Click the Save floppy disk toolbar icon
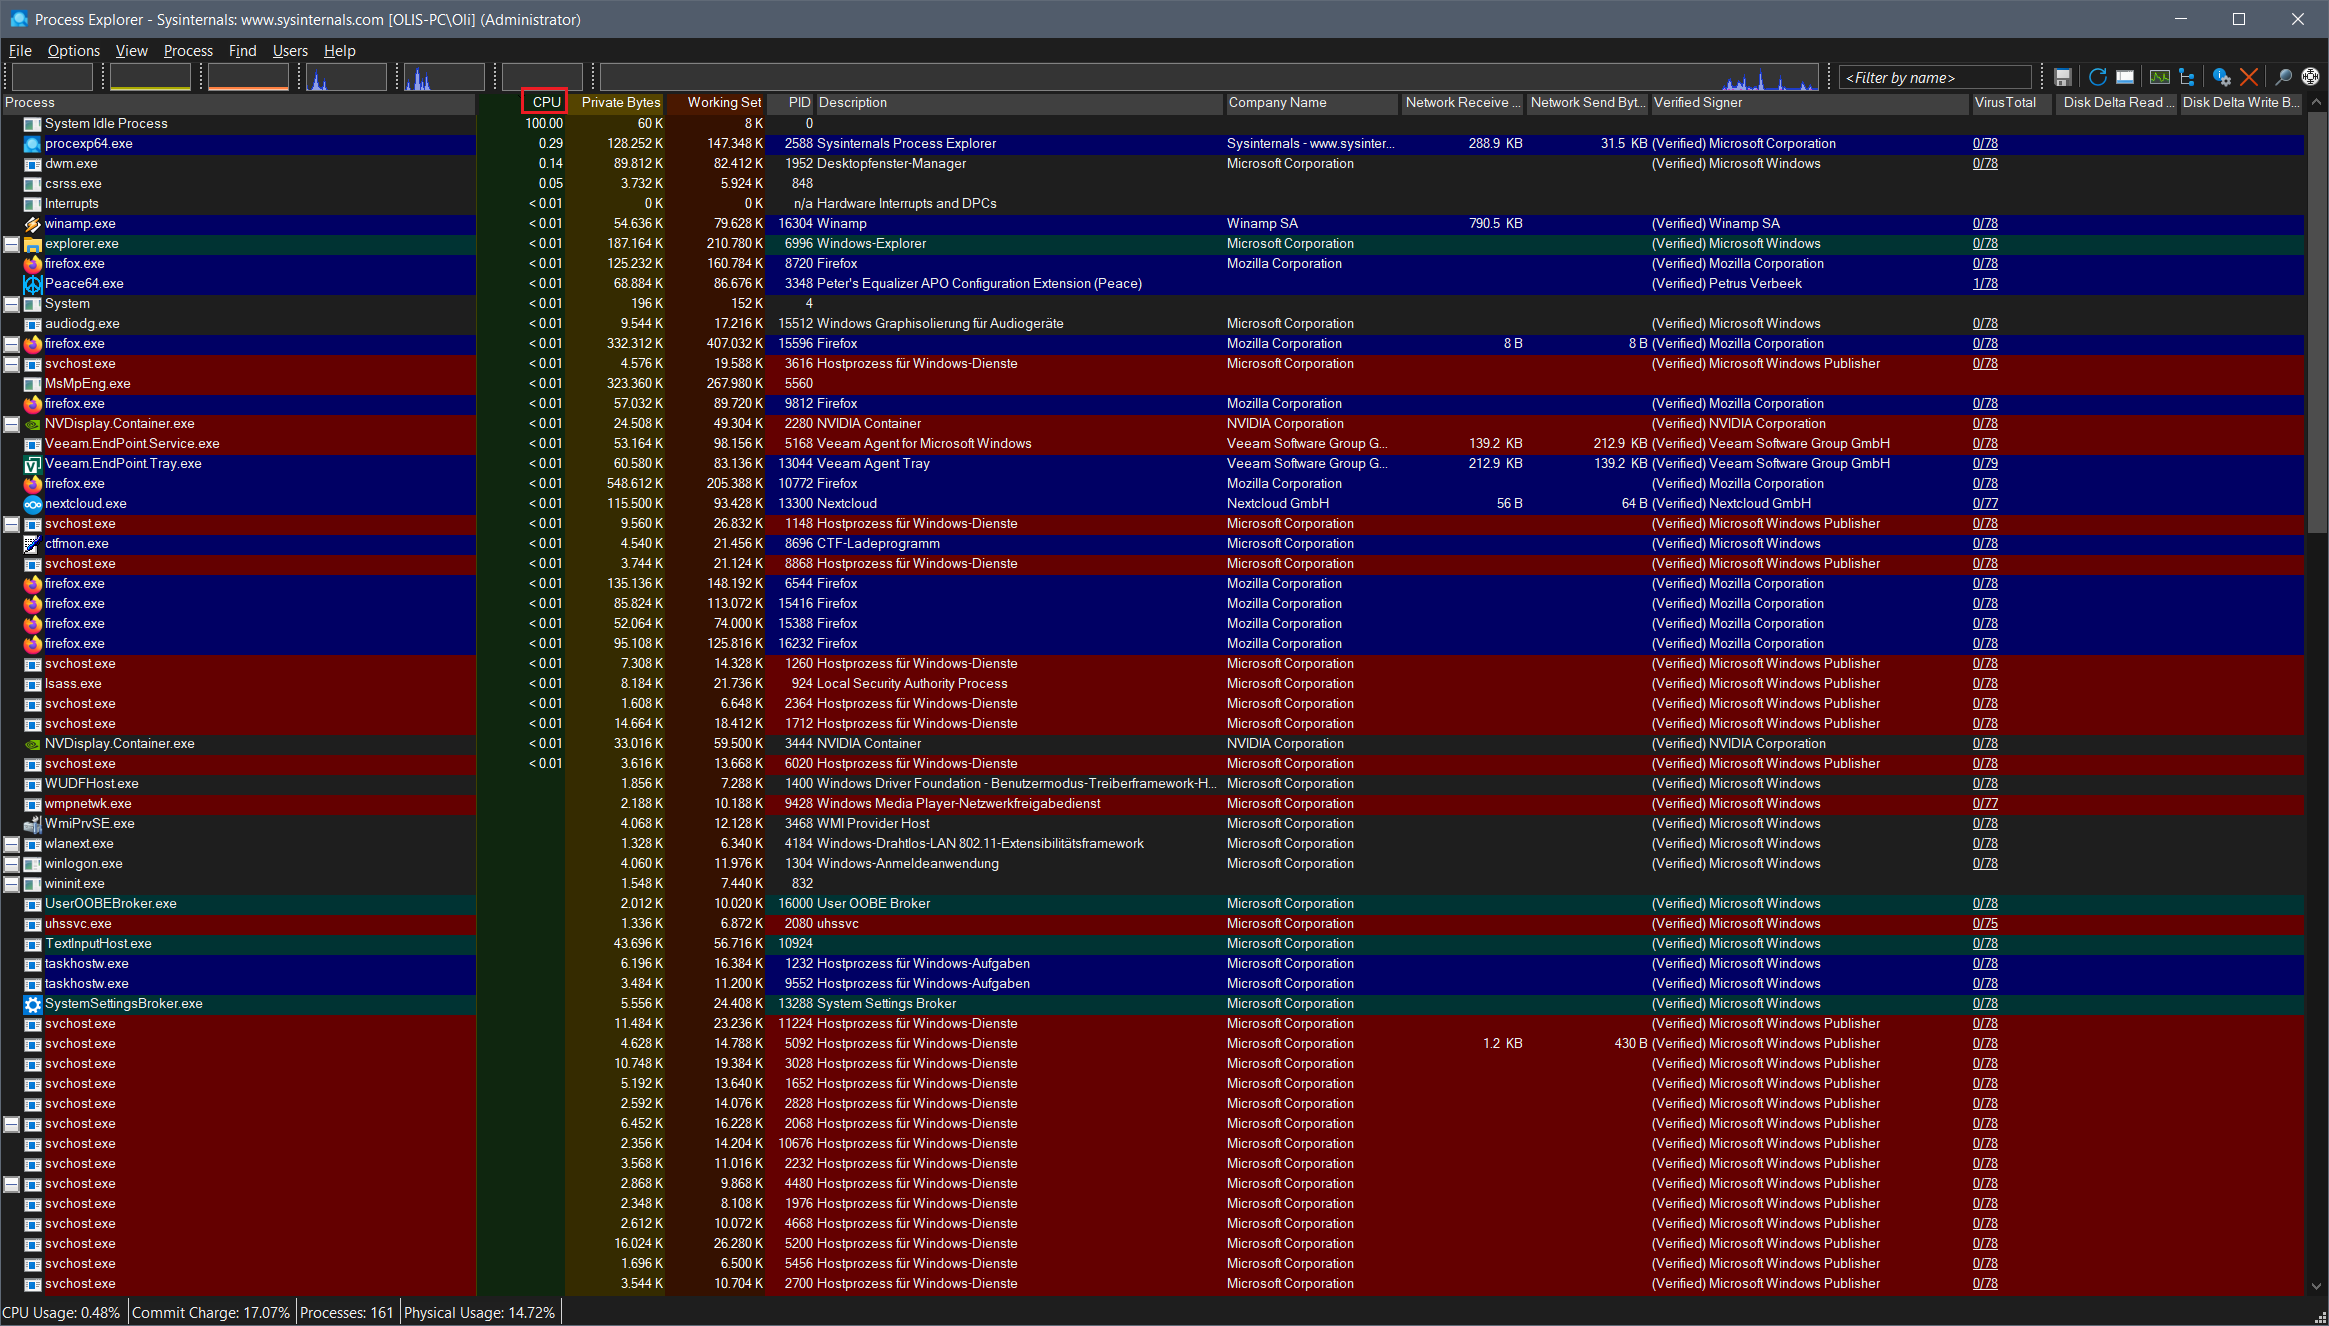The height and width of the screenshot is (1326, 2329). pos(2062,77)
